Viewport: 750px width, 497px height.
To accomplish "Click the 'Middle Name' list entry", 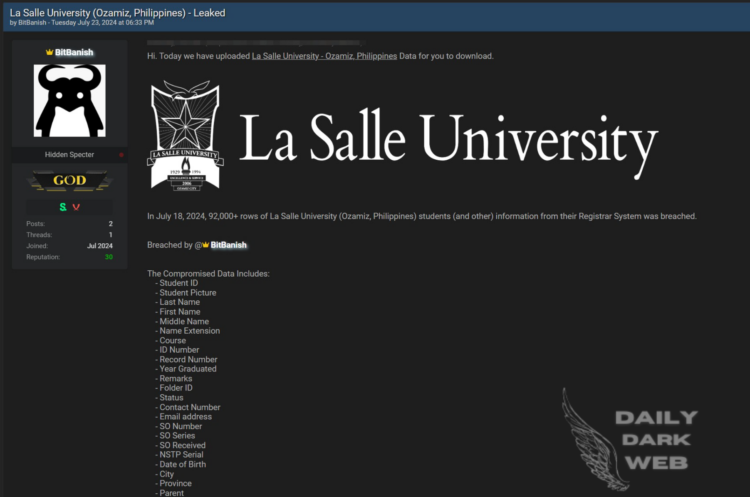I will coord(182,321).
